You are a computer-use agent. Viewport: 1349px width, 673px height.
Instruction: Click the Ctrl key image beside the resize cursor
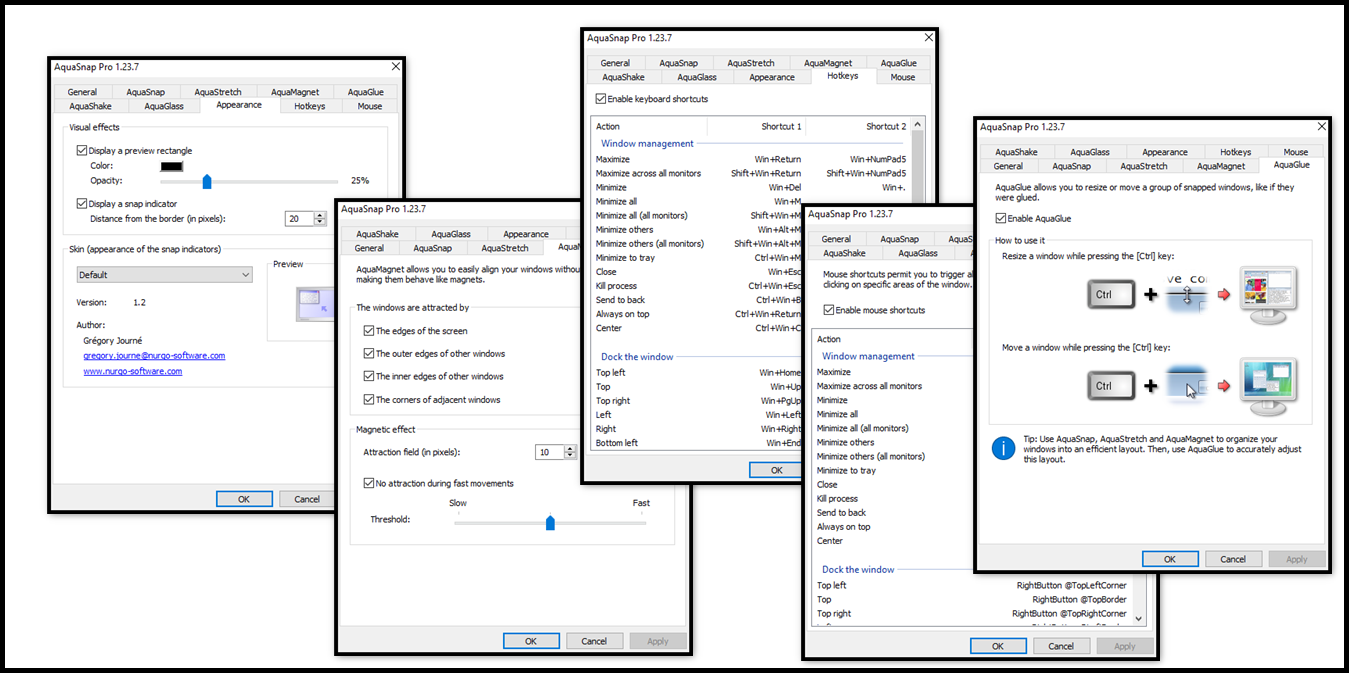[x=1110, y=295]
